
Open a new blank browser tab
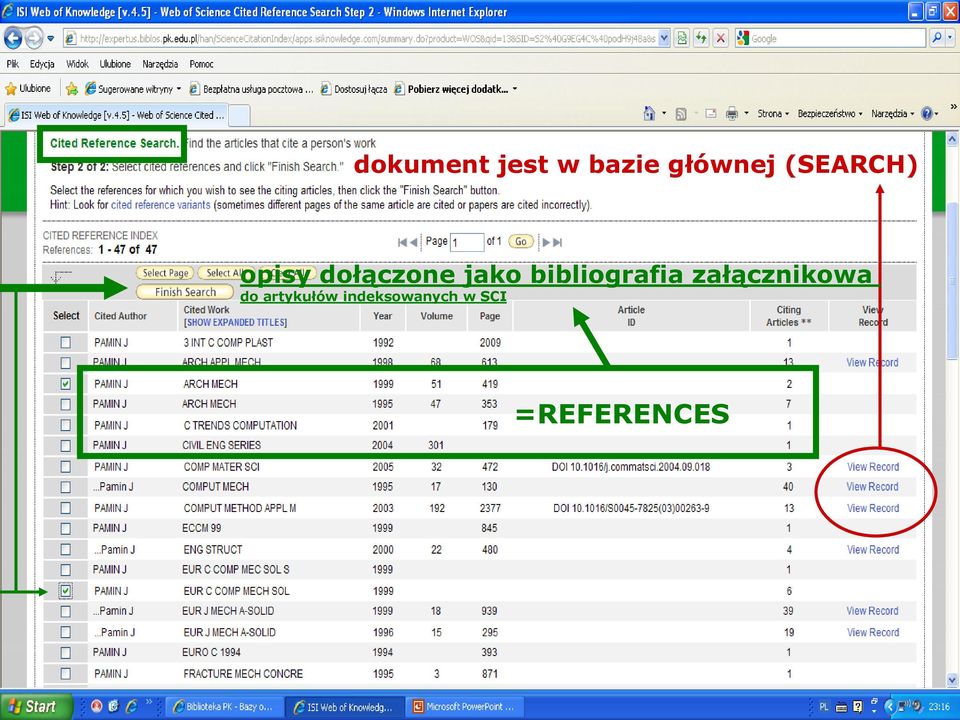tap(239, 115)
